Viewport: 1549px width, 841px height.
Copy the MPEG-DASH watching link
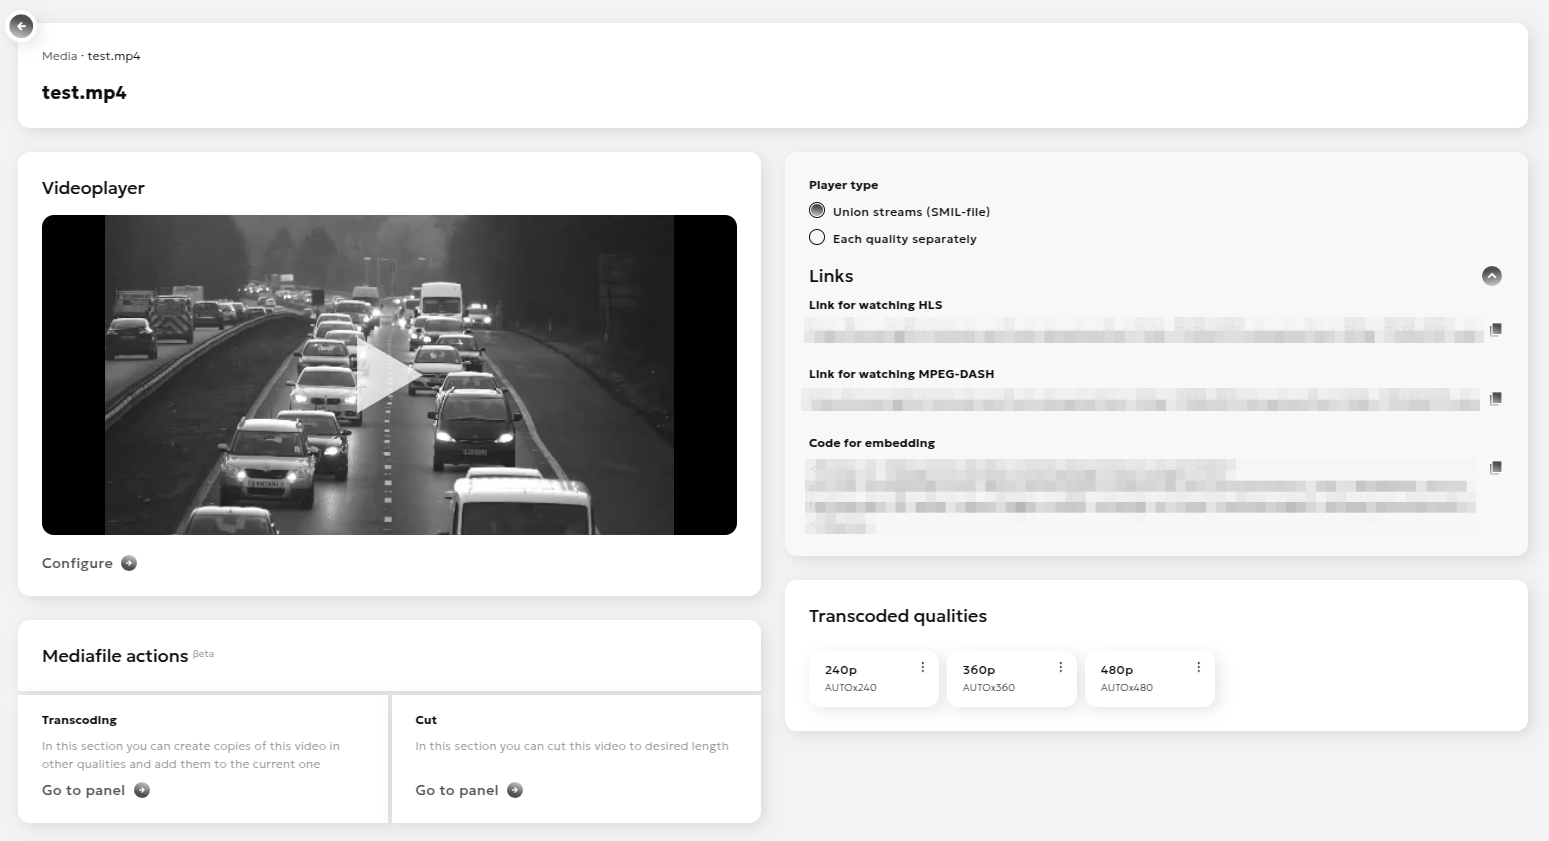click(1495, 399)
